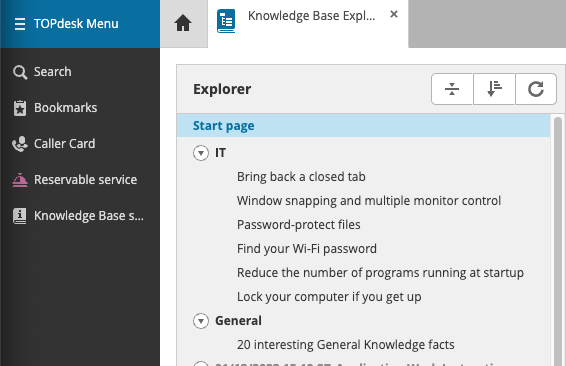
Task: Click the Knowledge Base info book icon
Action: [x=20, y=216]
